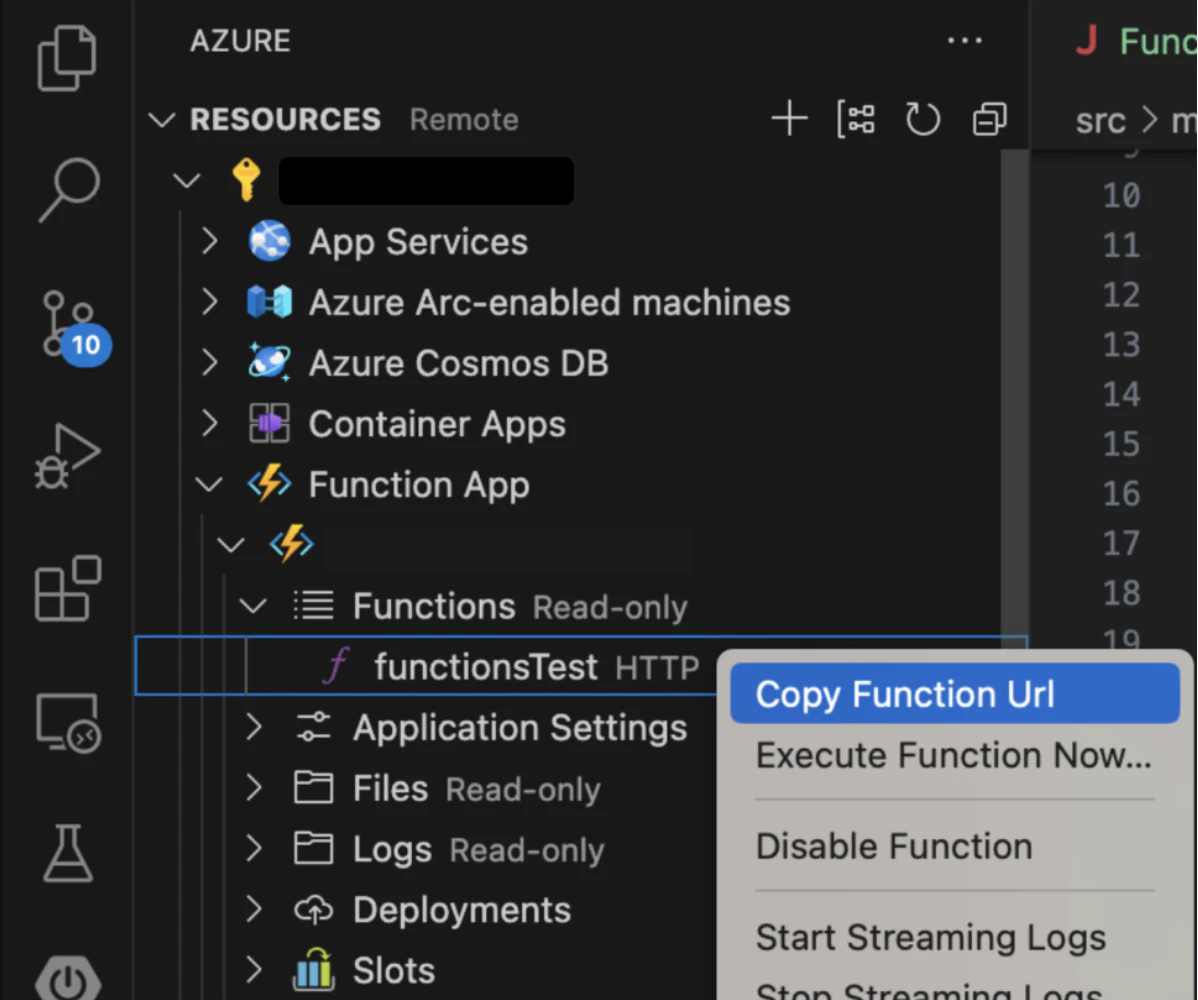Click the AZURE panel title
The width and height of the screenshot is (1198, 1000).
[x=240, y=40]
